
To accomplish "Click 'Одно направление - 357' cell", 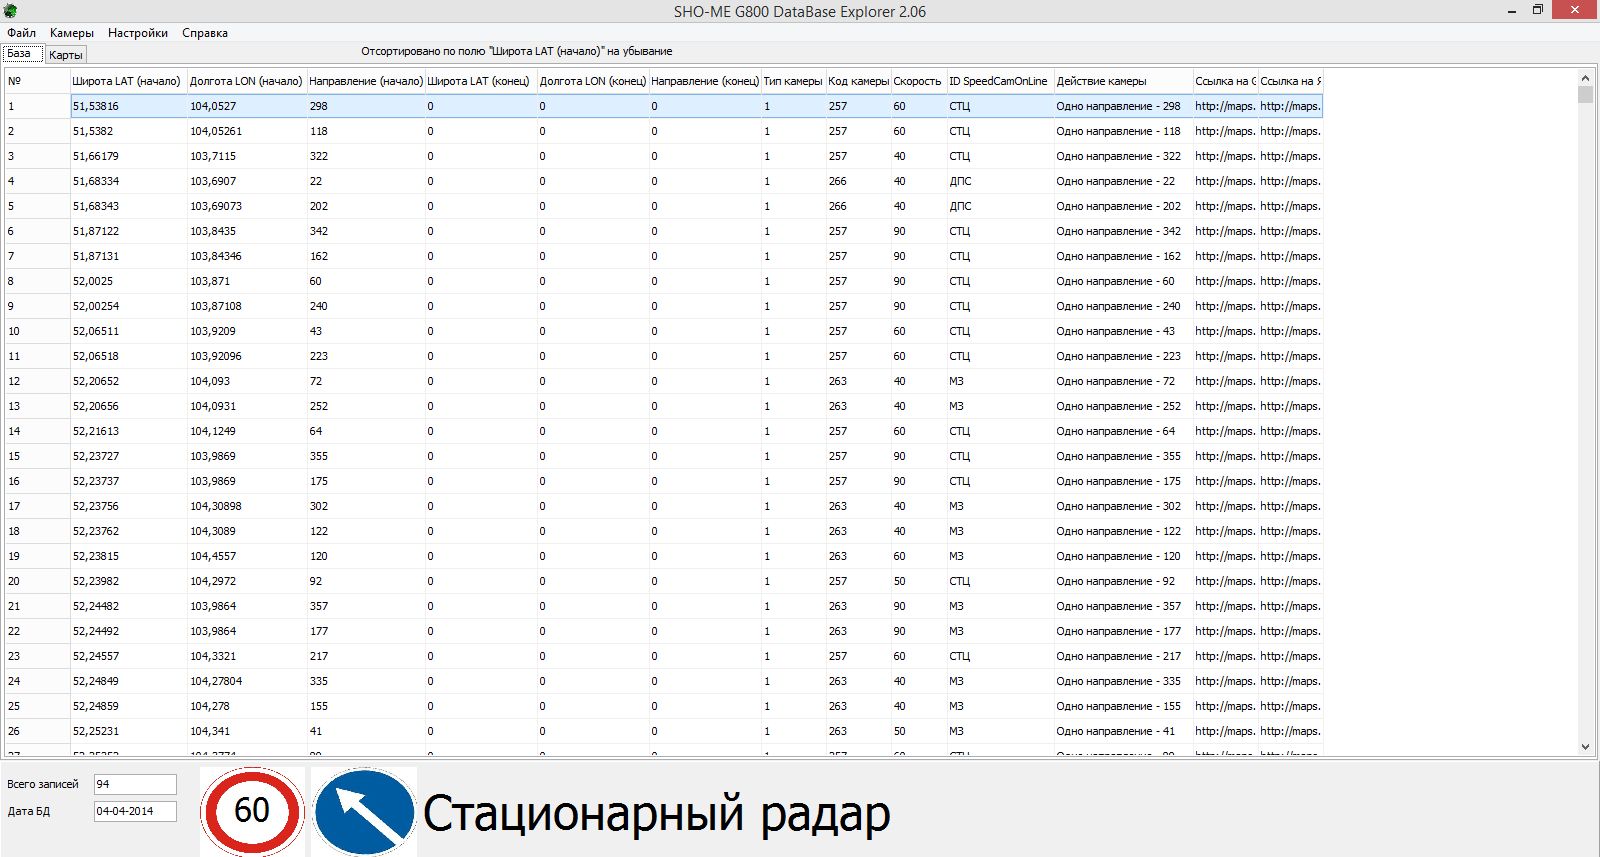I will pos(1123,606).
